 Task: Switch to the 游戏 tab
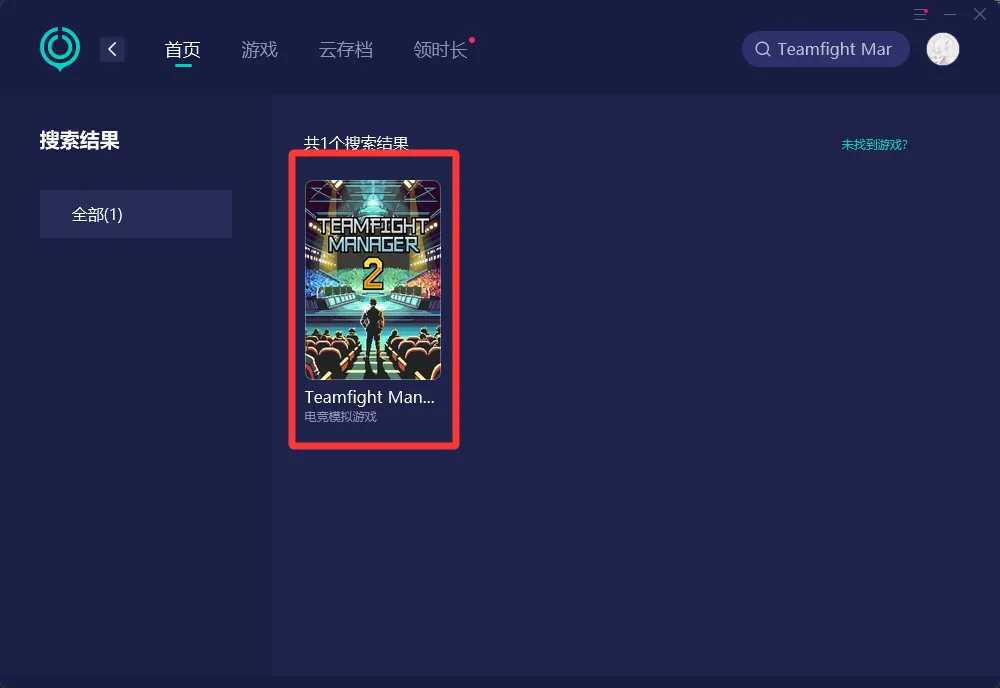coord(260,50)
